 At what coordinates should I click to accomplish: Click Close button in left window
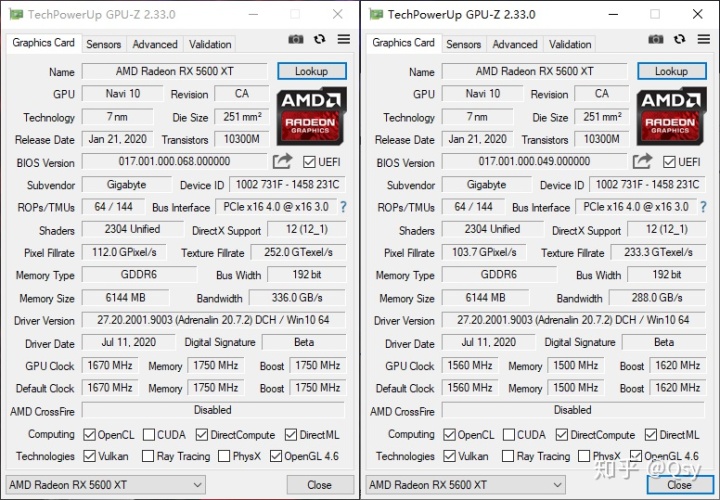[320, 485]
